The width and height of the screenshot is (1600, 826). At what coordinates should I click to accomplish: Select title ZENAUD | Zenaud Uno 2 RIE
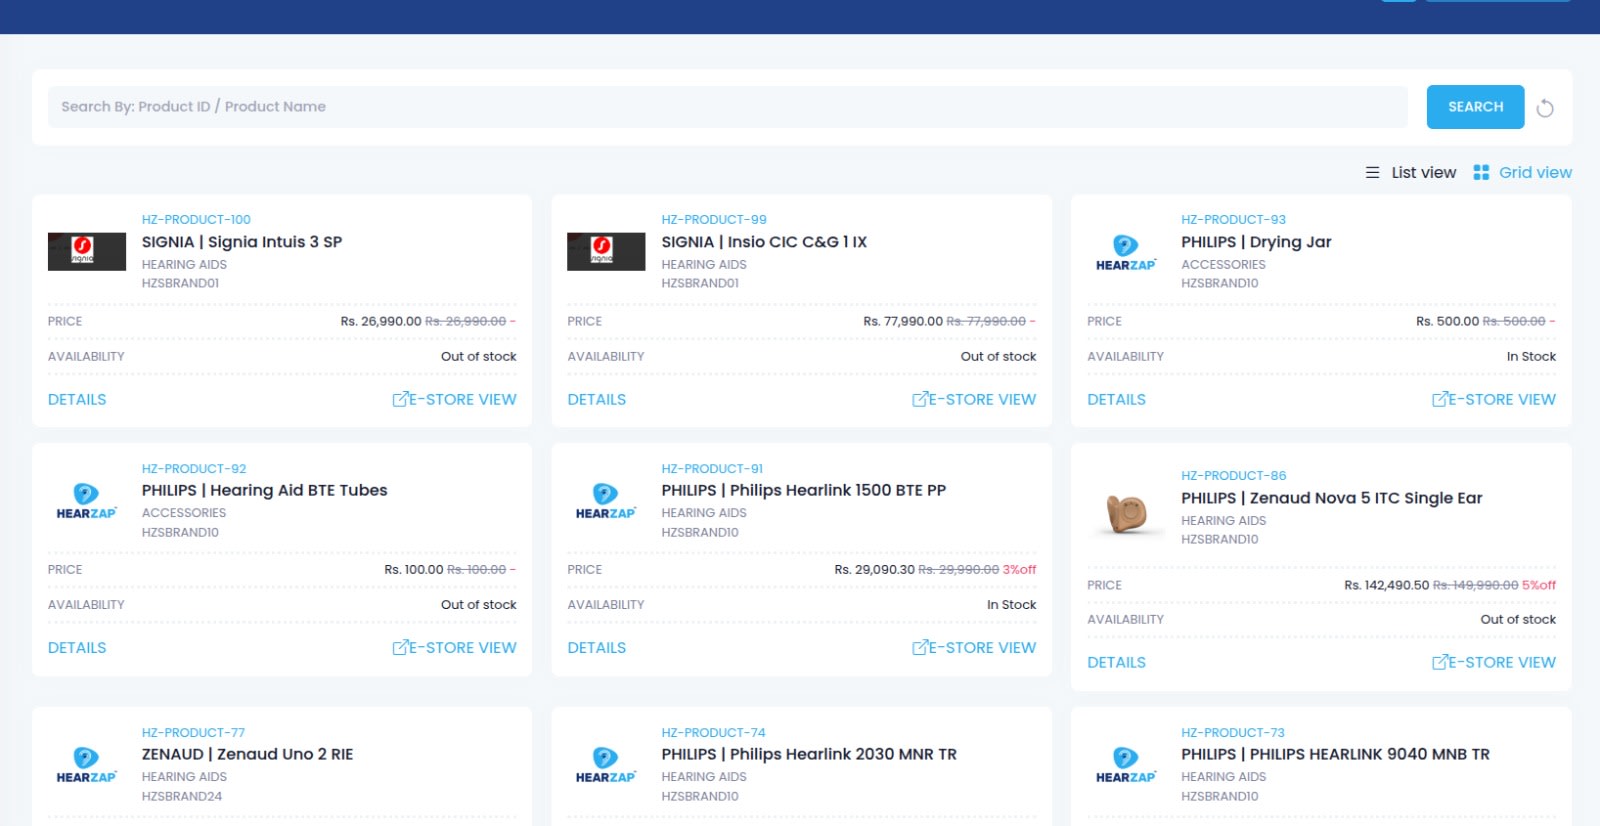pos(247,754)
